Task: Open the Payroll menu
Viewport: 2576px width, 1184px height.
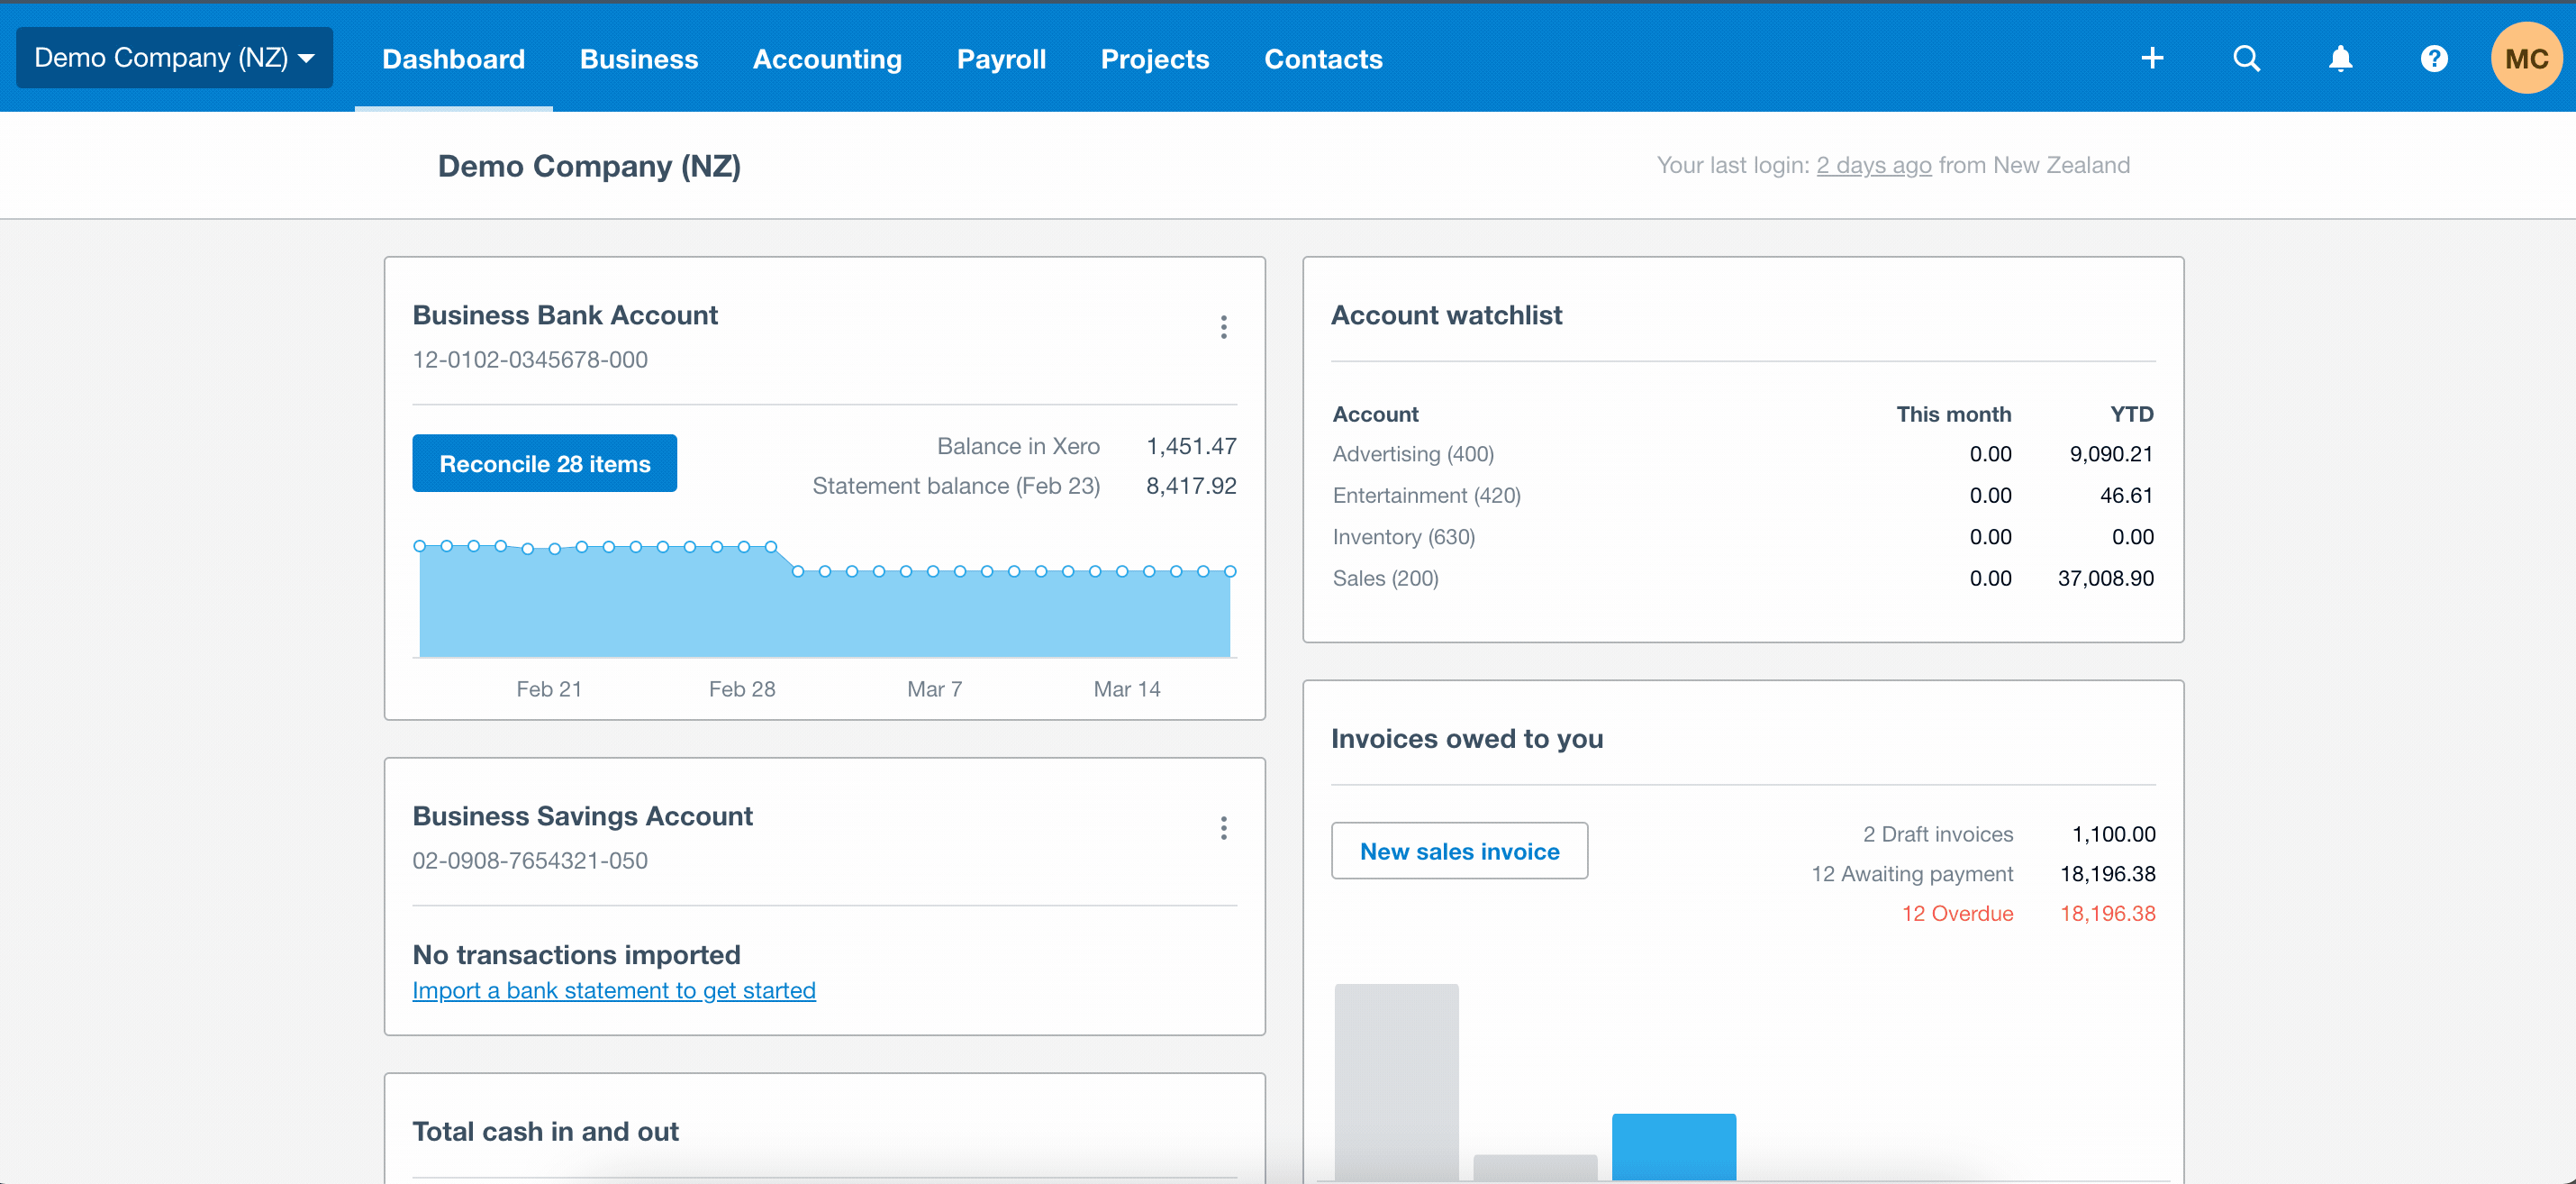Action: [1001, 59]
